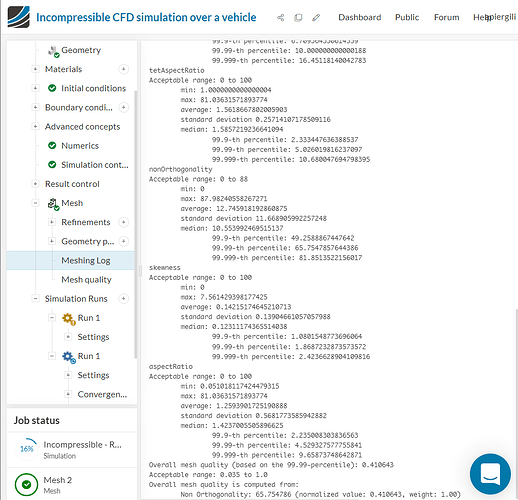This screenshot has height=500, width=518.
Task: Expand the Result control node
Action: [35, 184]
